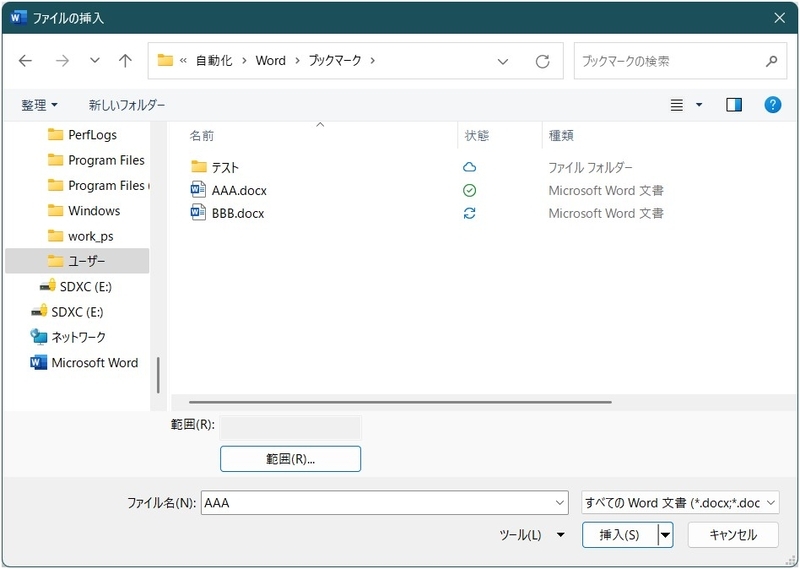Go back with the left arrow
The height and width of the screenshot is (569, 800).
25,61
